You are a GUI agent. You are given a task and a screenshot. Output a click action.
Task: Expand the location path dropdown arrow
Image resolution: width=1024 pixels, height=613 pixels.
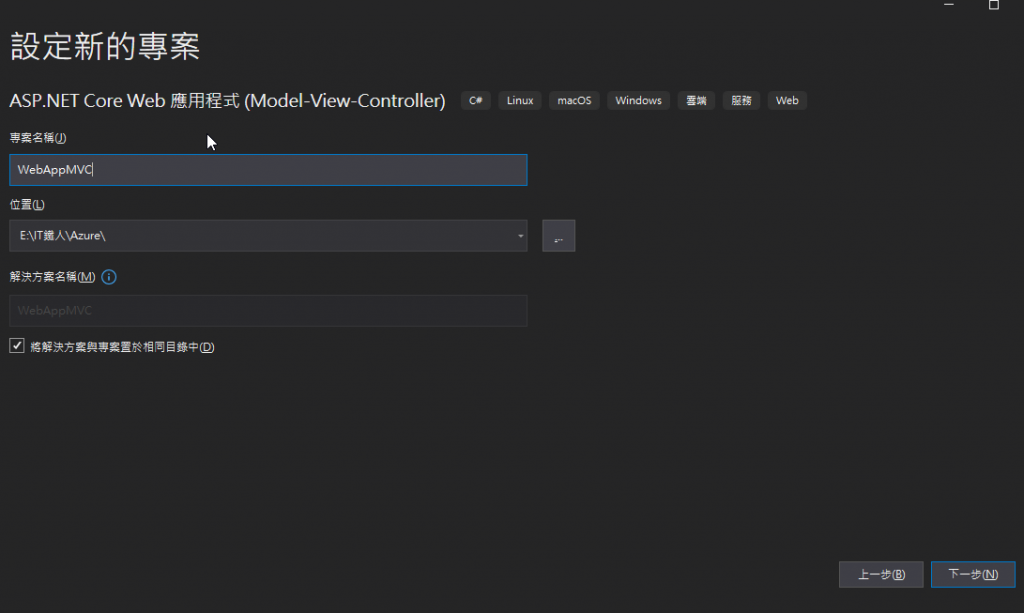[x=521, y=236]
